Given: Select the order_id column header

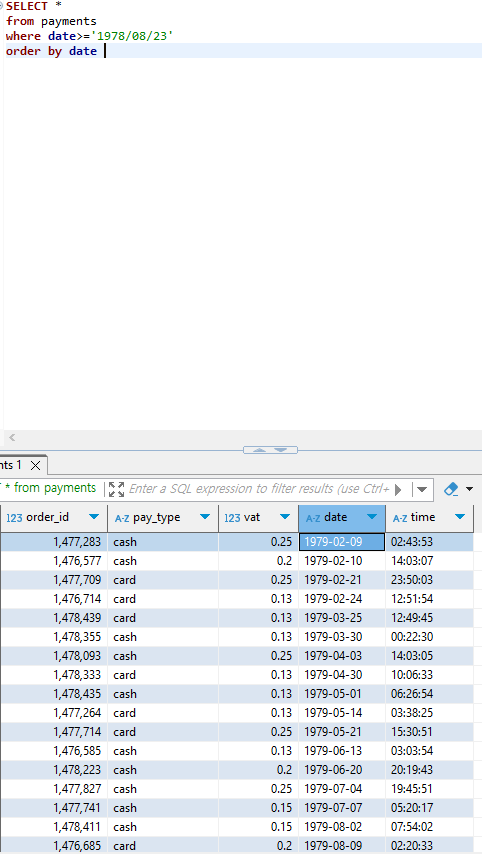Looking at the screenshot, I should [x=53, y=518].
